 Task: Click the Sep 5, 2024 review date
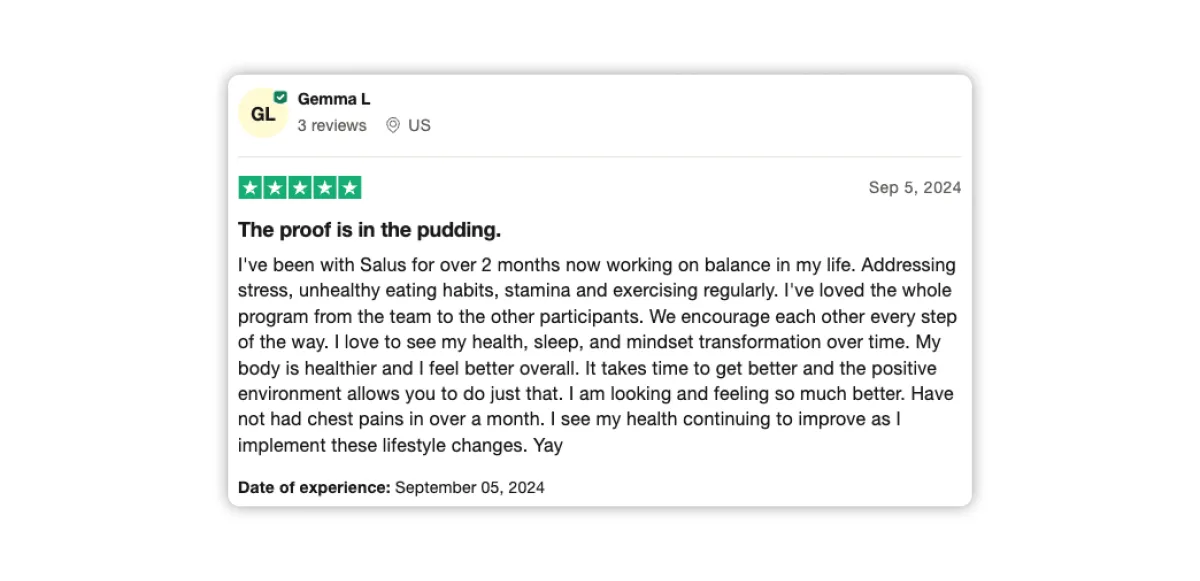pyautogui.click(x=915, y=188)
